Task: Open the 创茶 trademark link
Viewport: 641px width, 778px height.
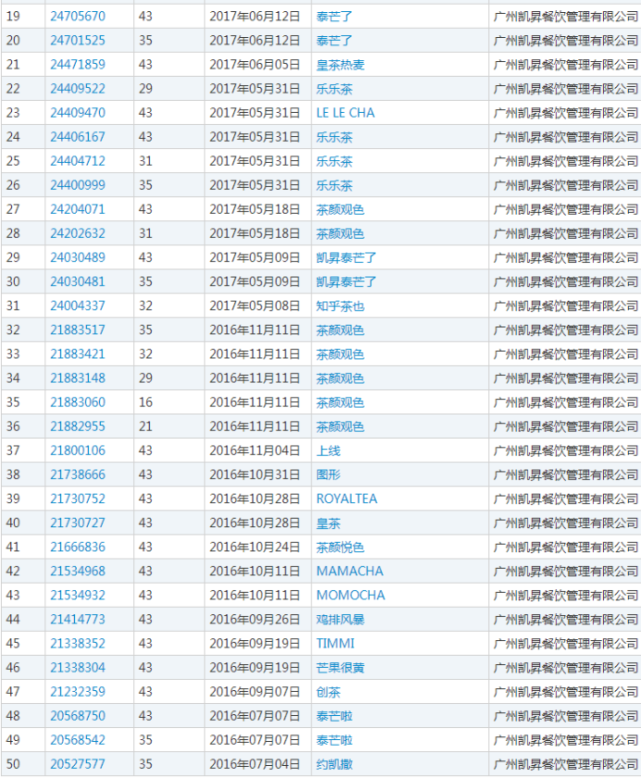Action: (x=328, y=692)
